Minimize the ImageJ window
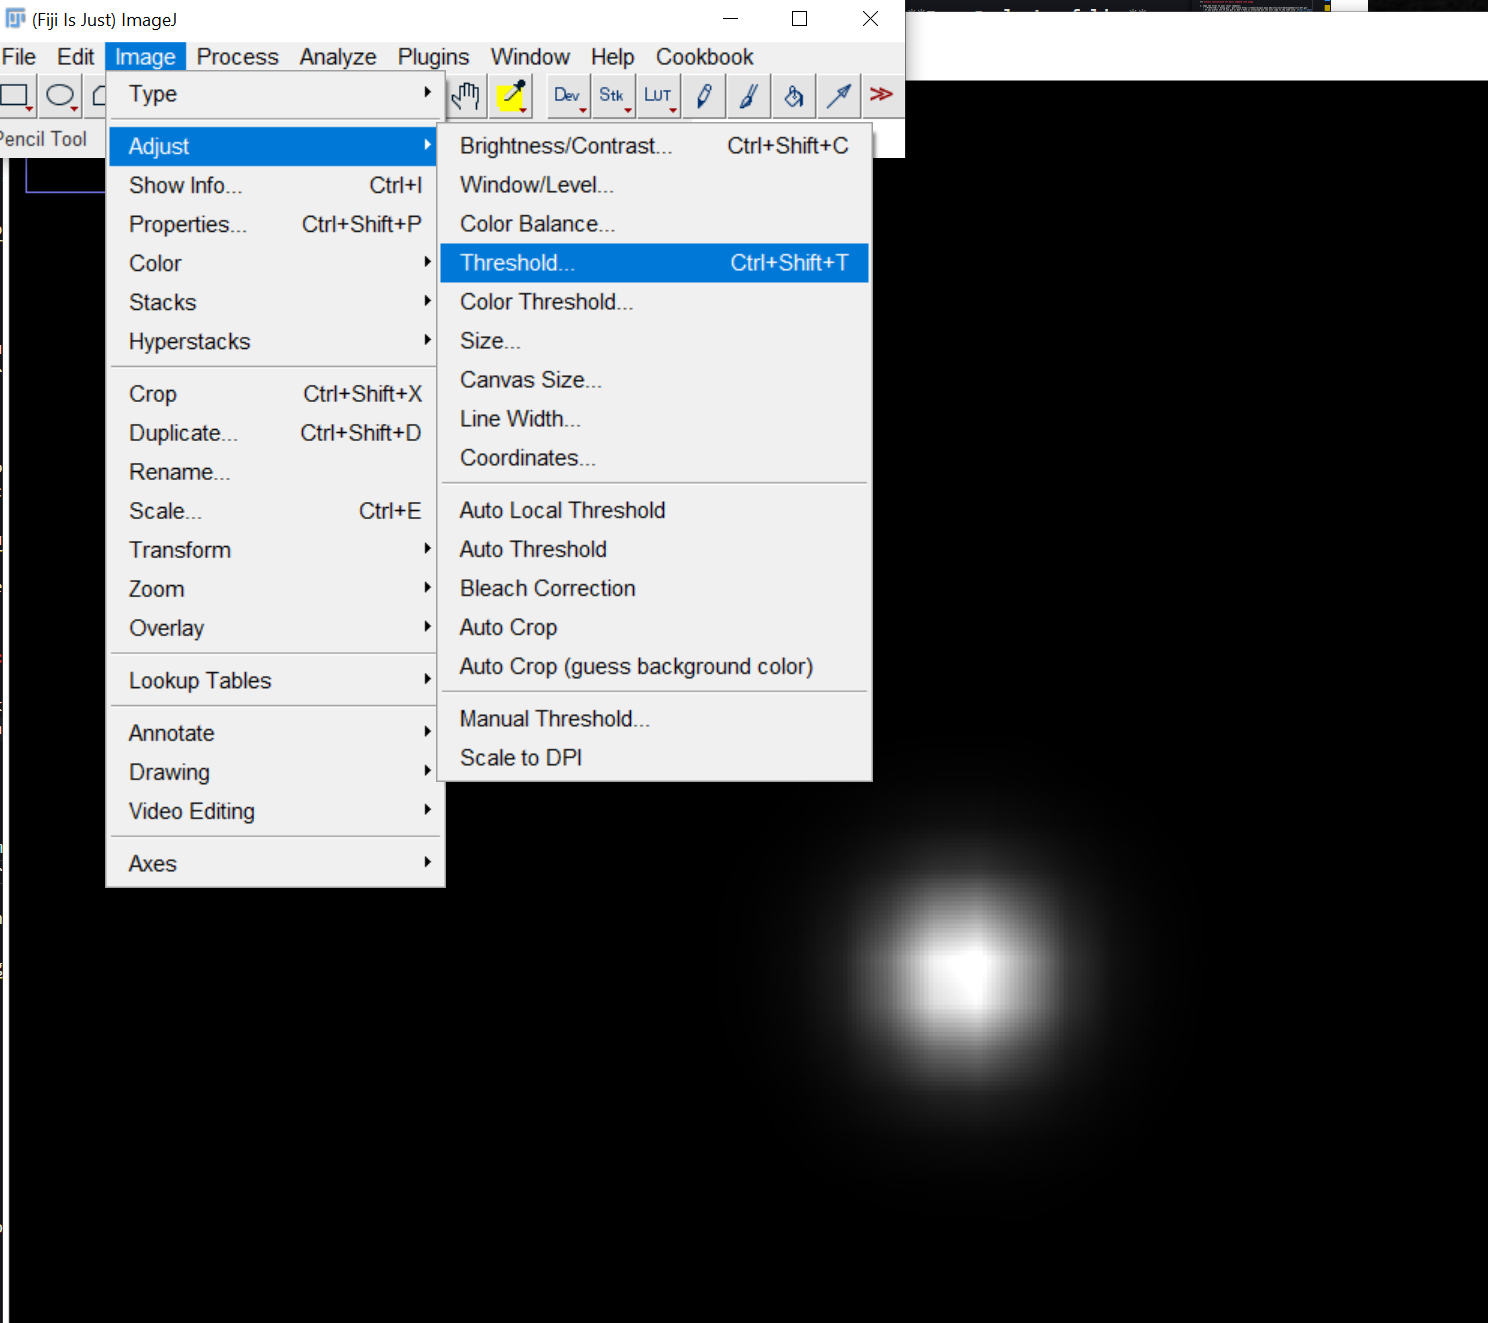Screen dimensions: 1488x1323 pyautogui.click(x=731, y=19)
